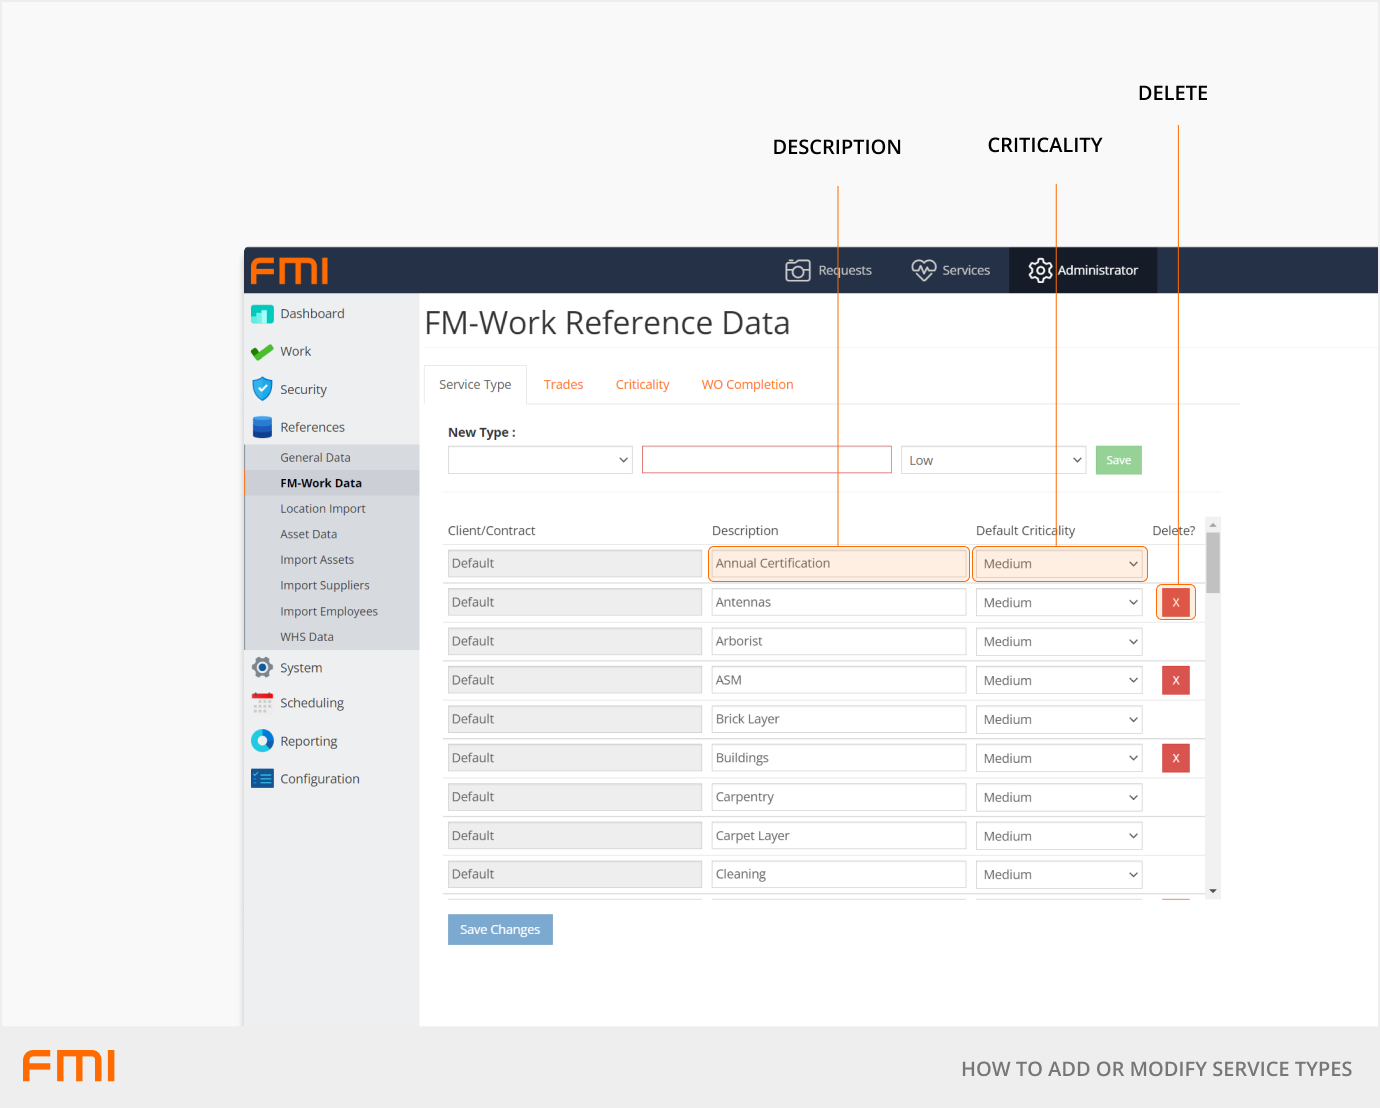Open Requests from the top navigation
The width and height of the screenshot is (1380, 1108).
pyautogui.click(x=828, y=270)
